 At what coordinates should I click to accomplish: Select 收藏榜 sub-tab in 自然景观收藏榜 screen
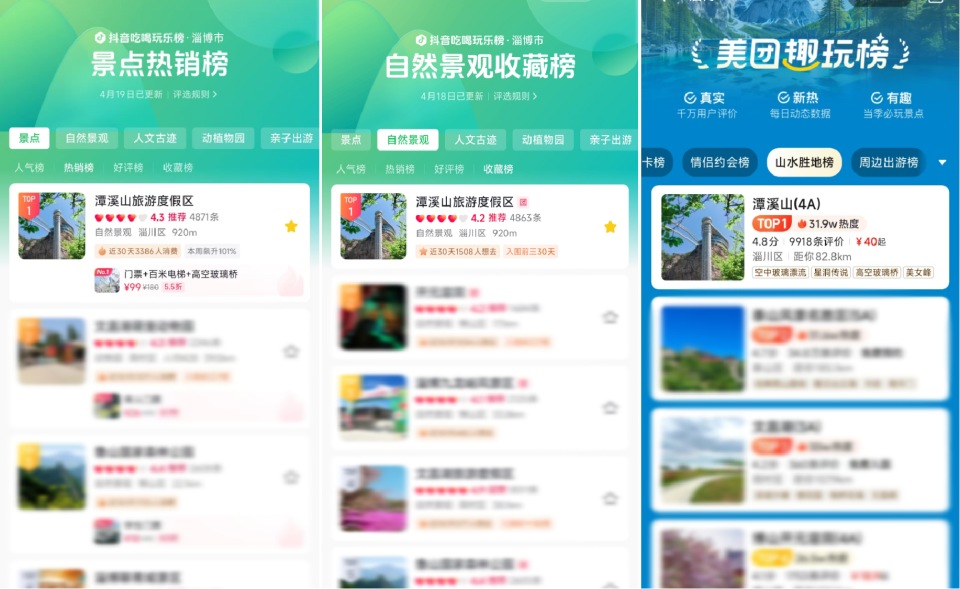498,168
